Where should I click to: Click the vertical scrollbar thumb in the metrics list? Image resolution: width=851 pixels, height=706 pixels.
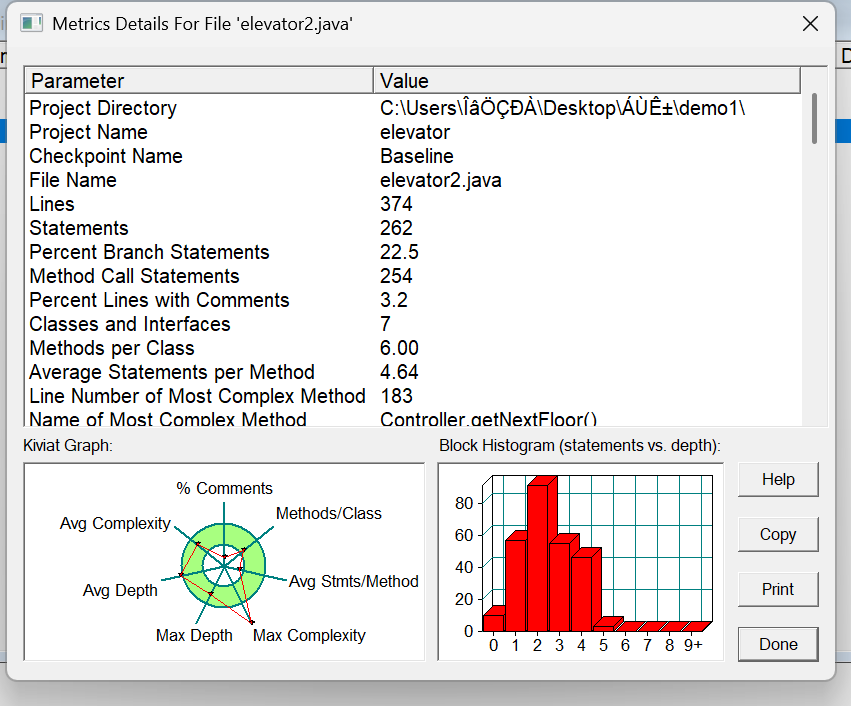coord(814,118)
